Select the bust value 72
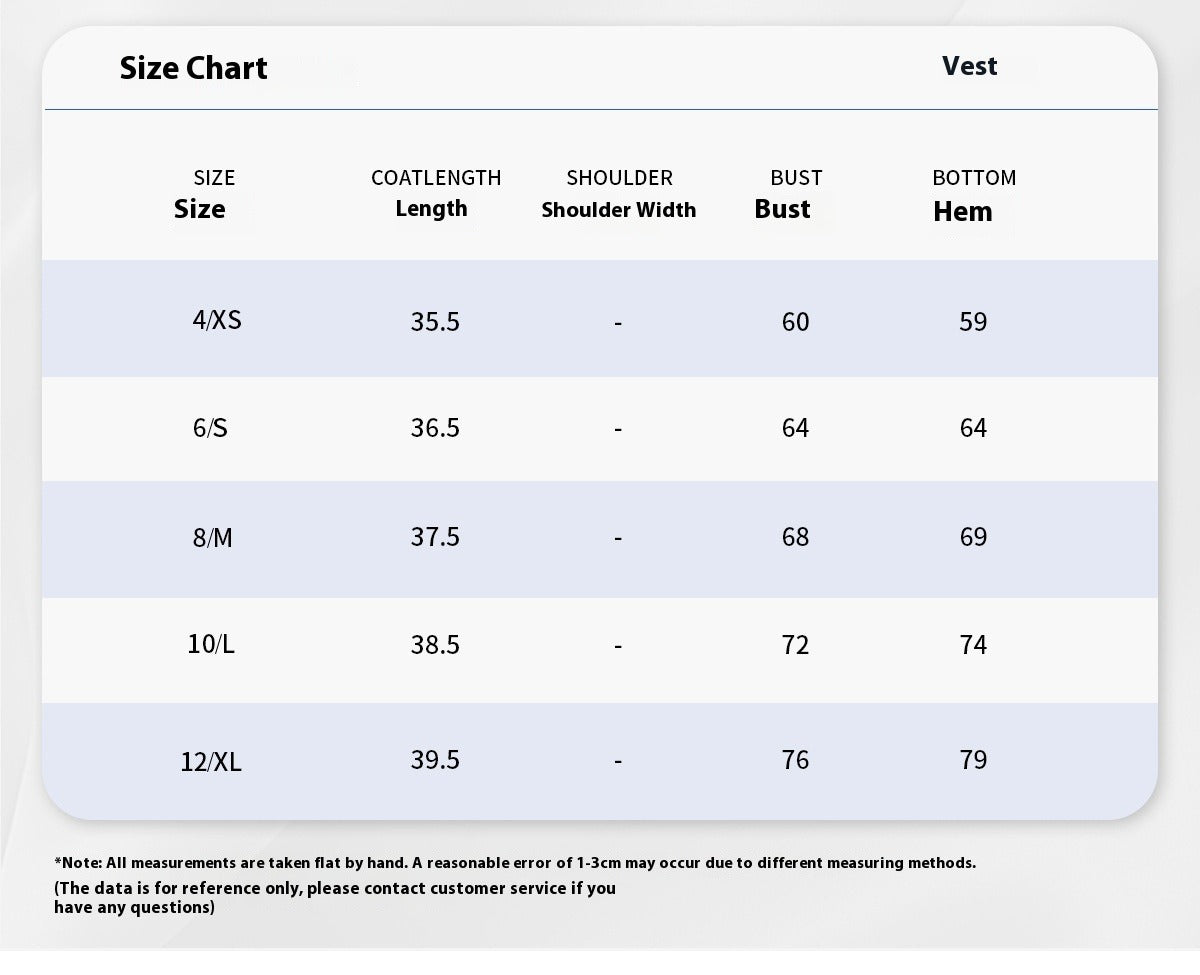 point(795,645)
